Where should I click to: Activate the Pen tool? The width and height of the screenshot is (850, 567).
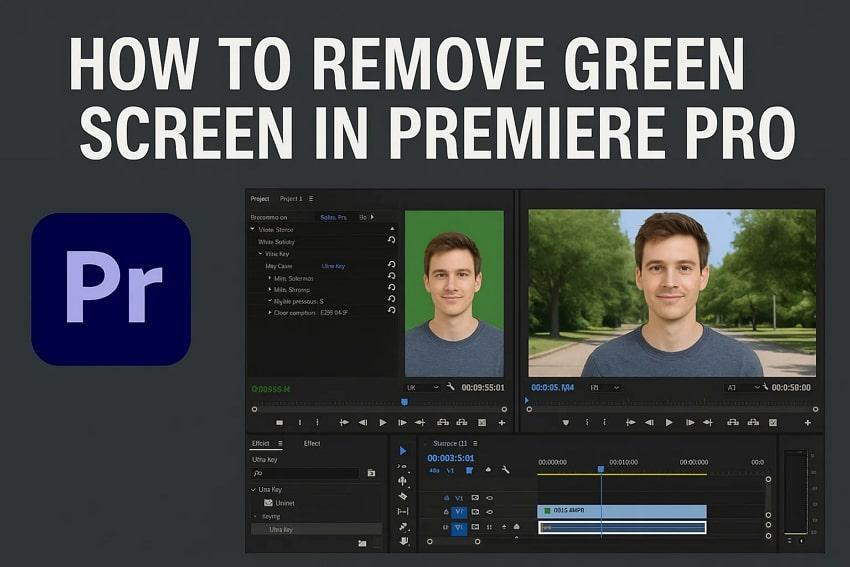pyautogui.click(x=403, y=526)
